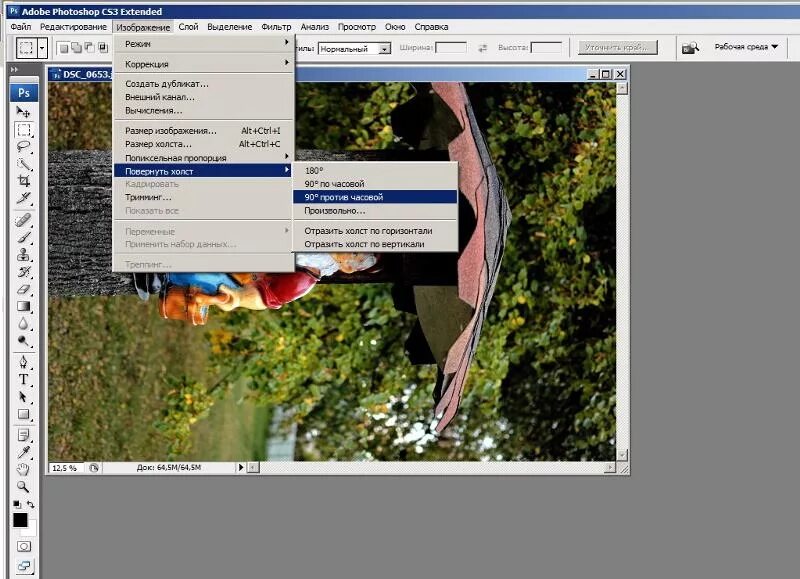Choose Создать дубликат... menu entry
This screenshot has height=579, width=800.
pyautogui.click(x=204, y=84)
